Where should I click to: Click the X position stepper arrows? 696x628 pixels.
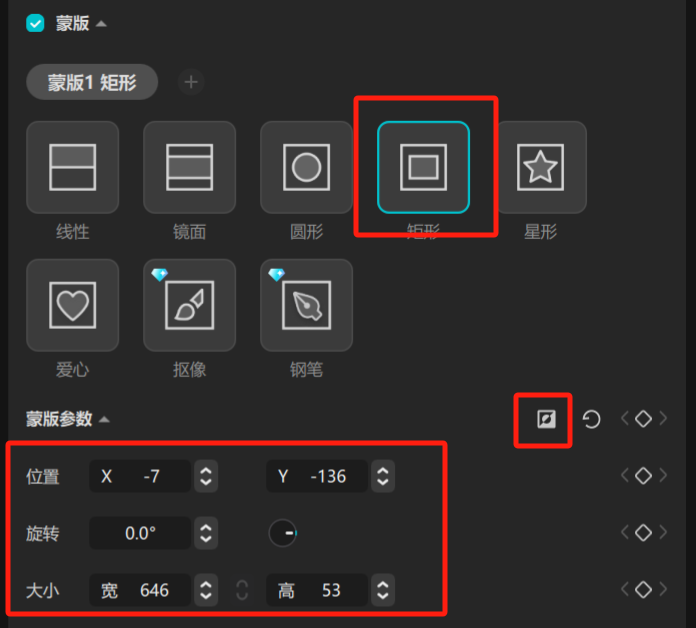[x=206, y=476]
